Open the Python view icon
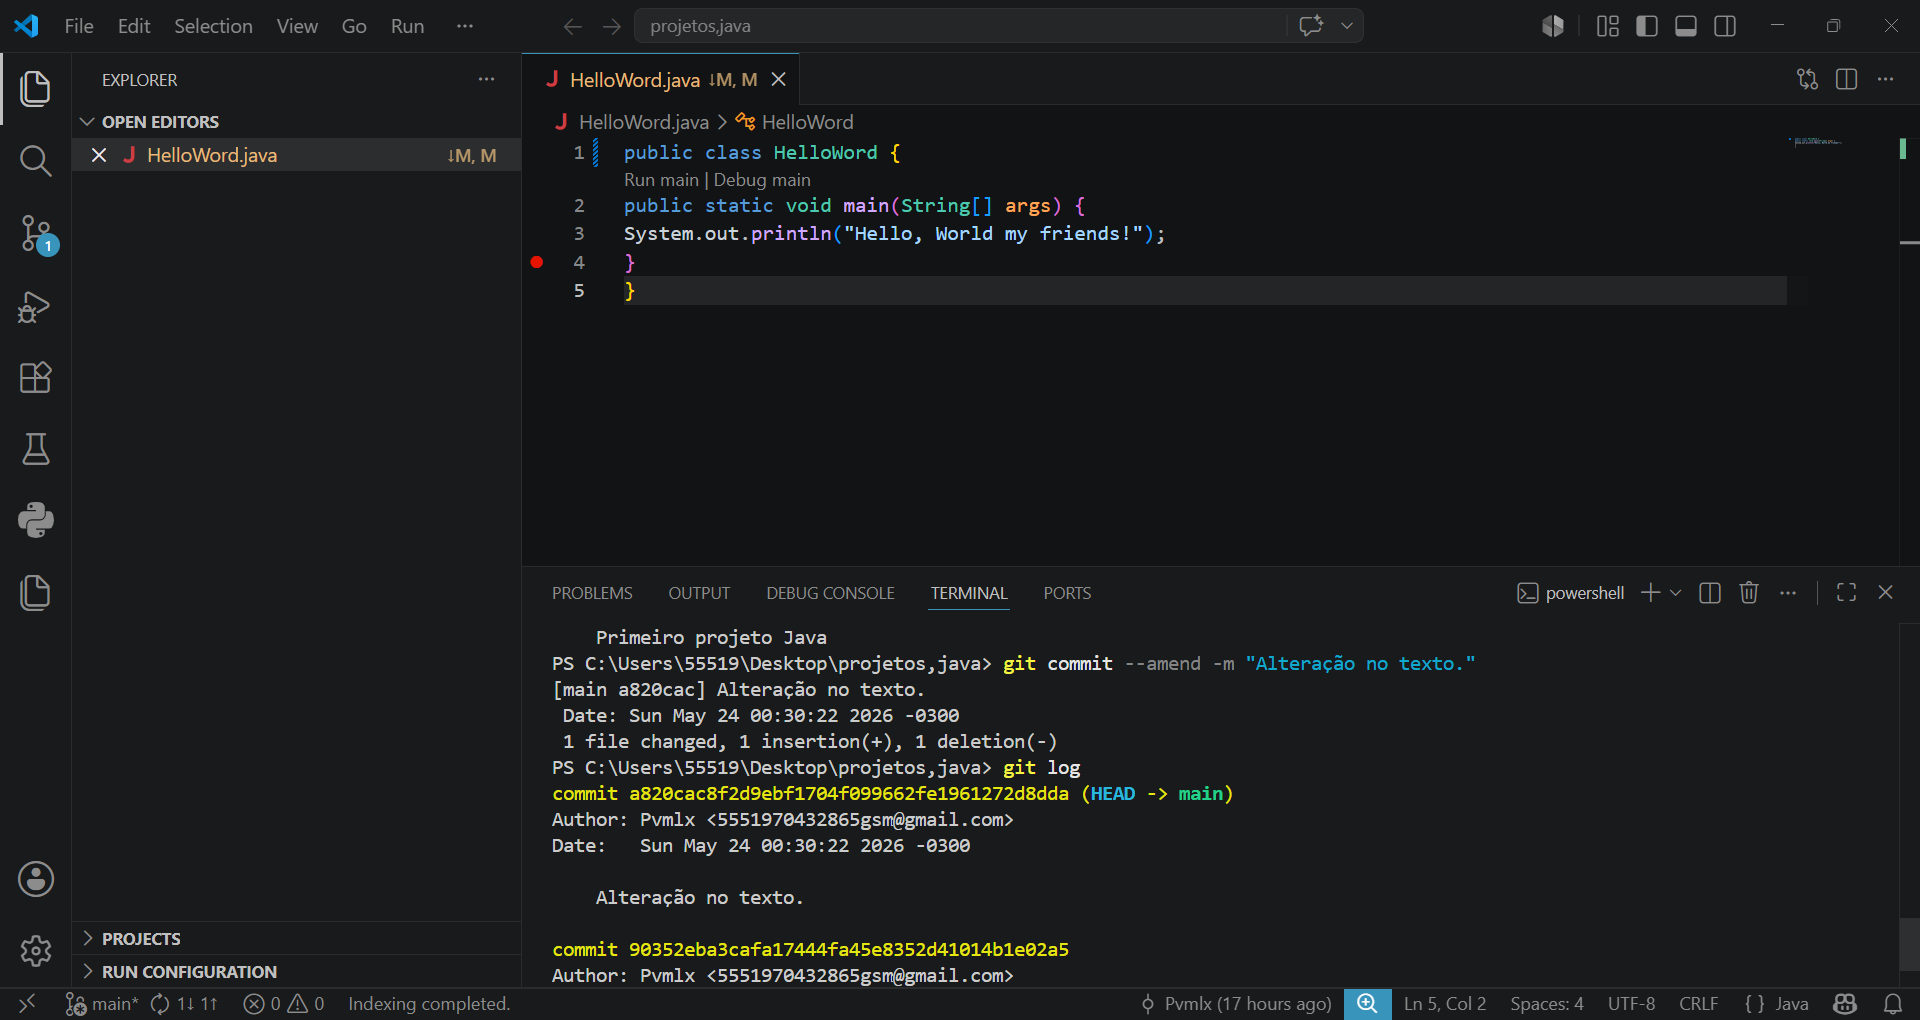The height and width of the screenshot is (1020, 1920). click(x=35, y=520)
